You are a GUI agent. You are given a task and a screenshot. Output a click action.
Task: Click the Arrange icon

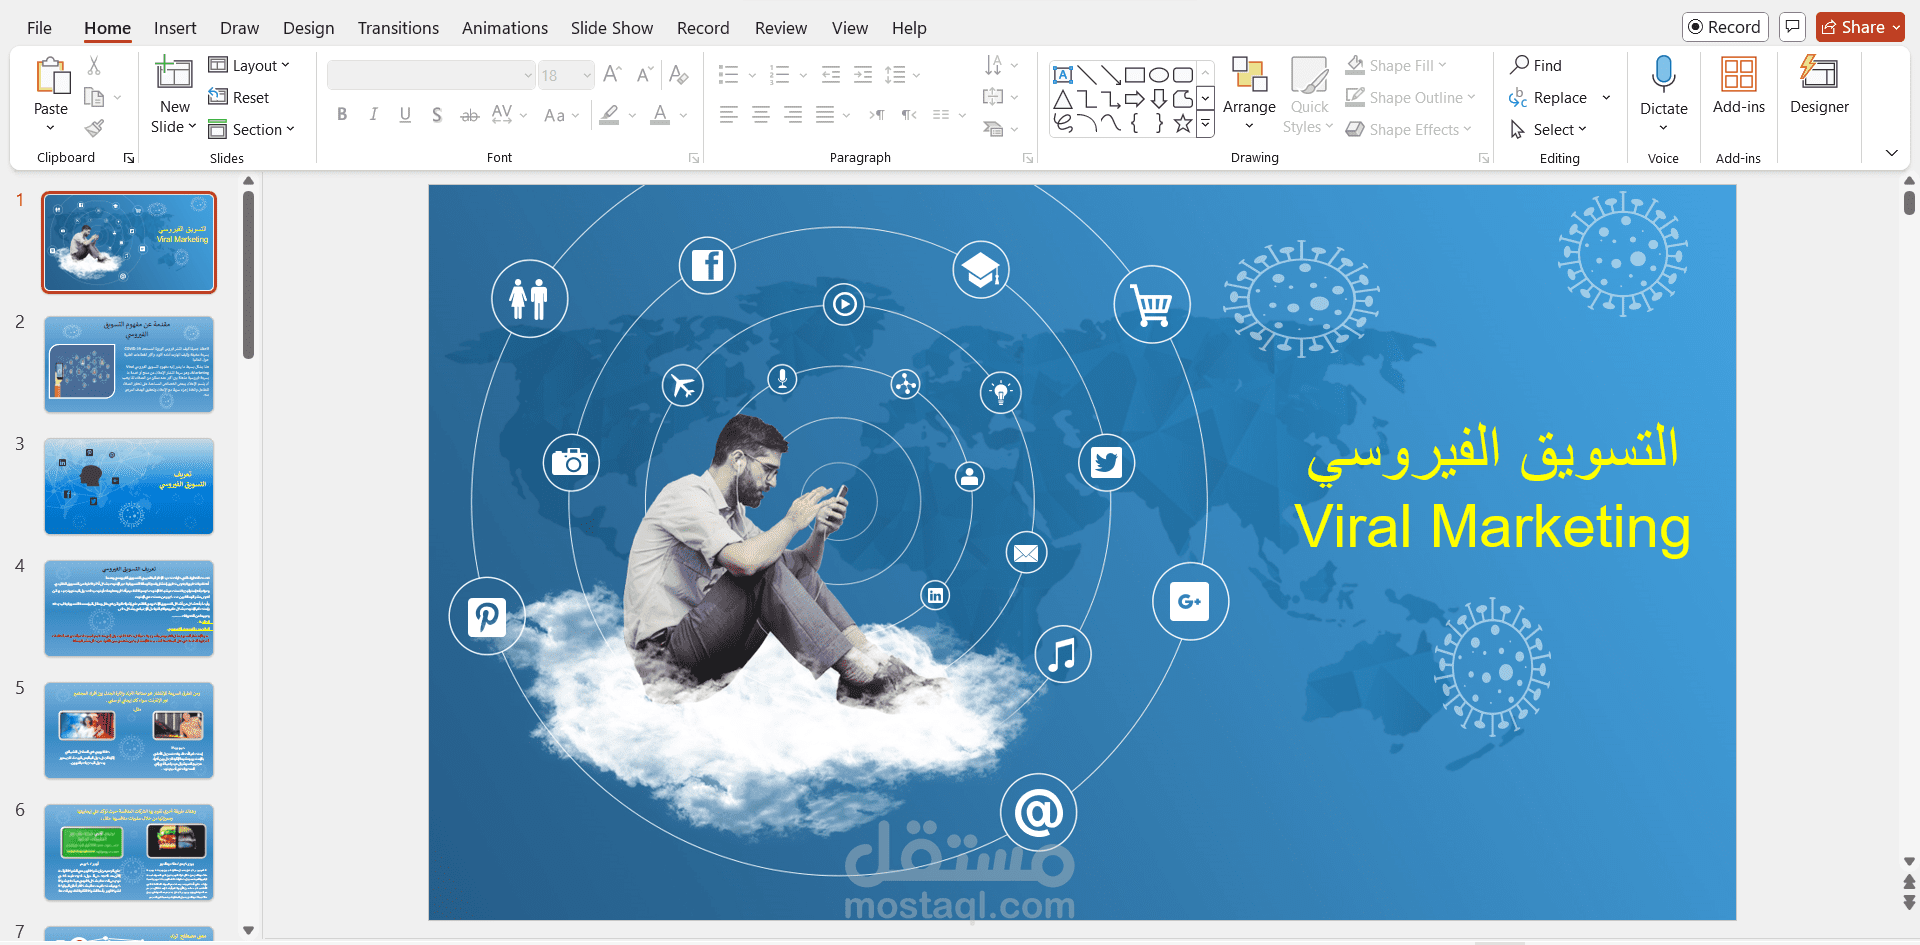1249,75
